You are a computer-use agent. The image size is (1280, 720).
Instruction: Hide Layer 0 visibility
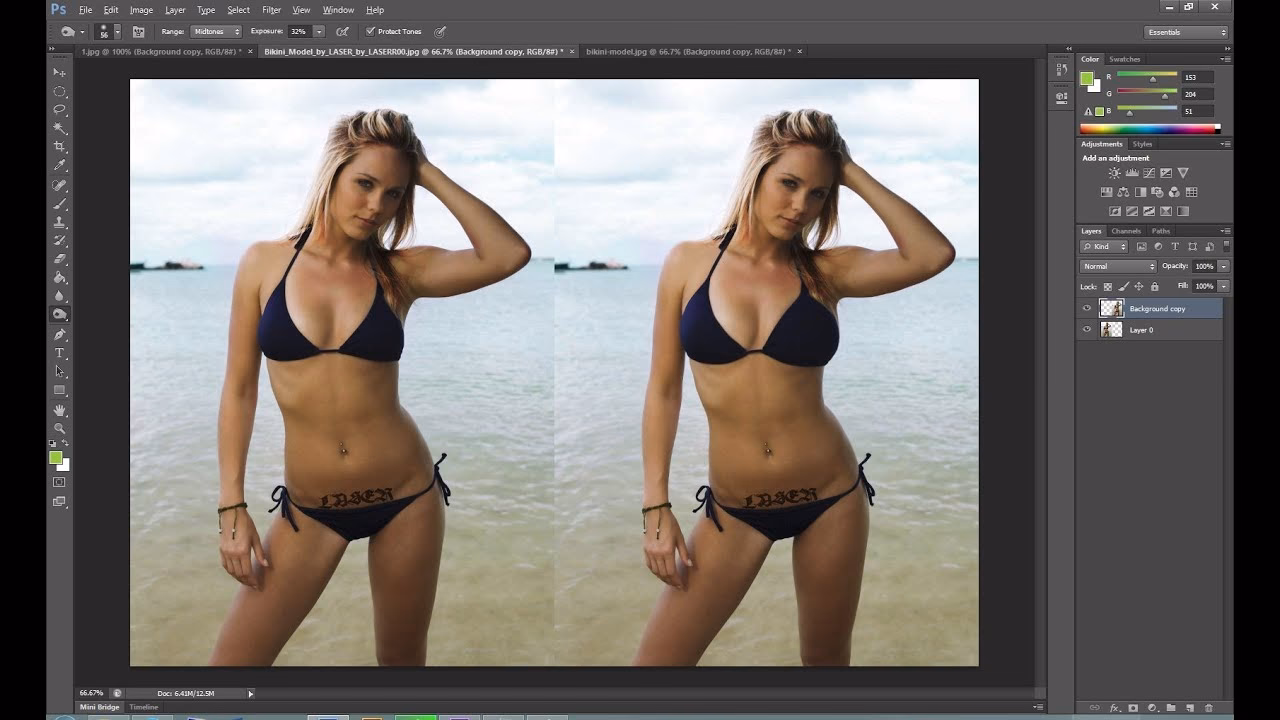click(1086, 329)
